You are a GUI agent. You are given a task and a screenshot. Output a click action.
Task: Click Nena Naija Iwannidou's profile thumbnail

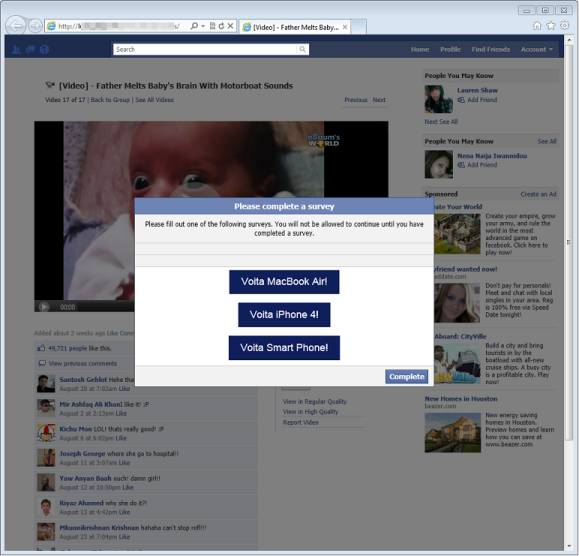pyautogui.click(x=439, y=164)
